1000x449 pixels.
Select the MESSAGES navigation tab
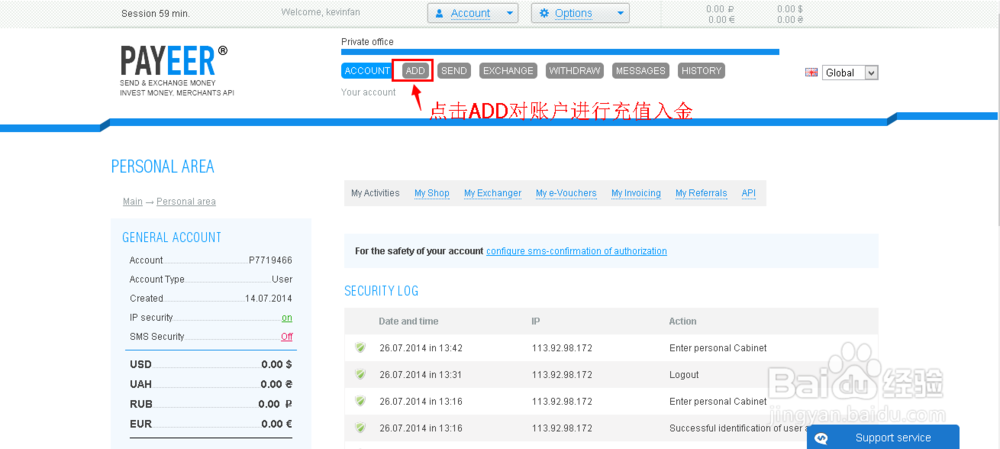pyautogui.click(x=641, y=71)
